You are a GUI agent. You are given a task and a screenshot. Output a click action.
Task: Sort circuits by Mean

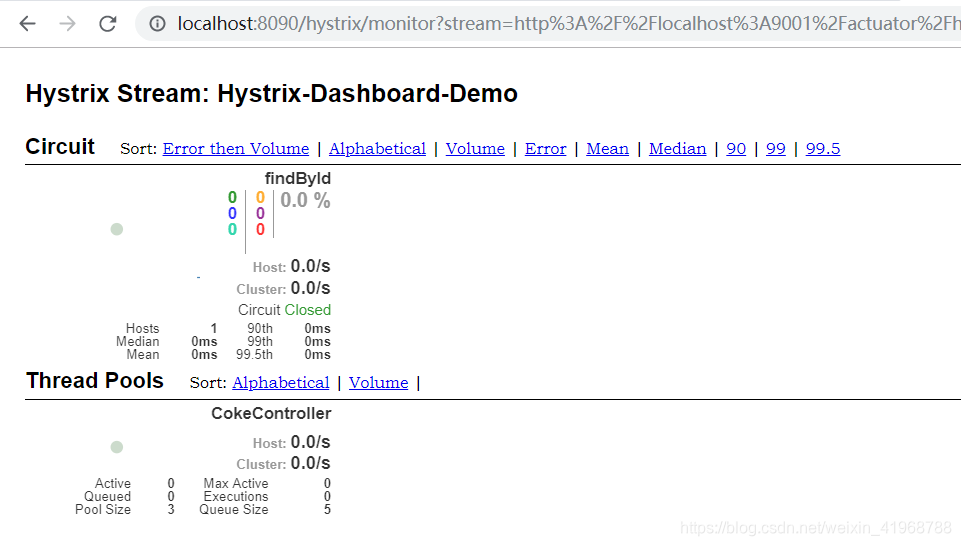607,148
